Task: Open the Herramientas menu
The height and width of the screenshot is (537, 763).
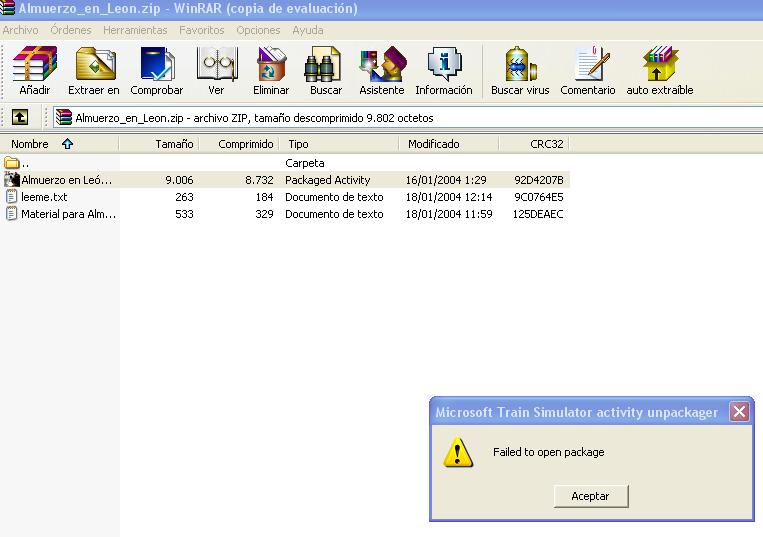Action: coord(135,30)
